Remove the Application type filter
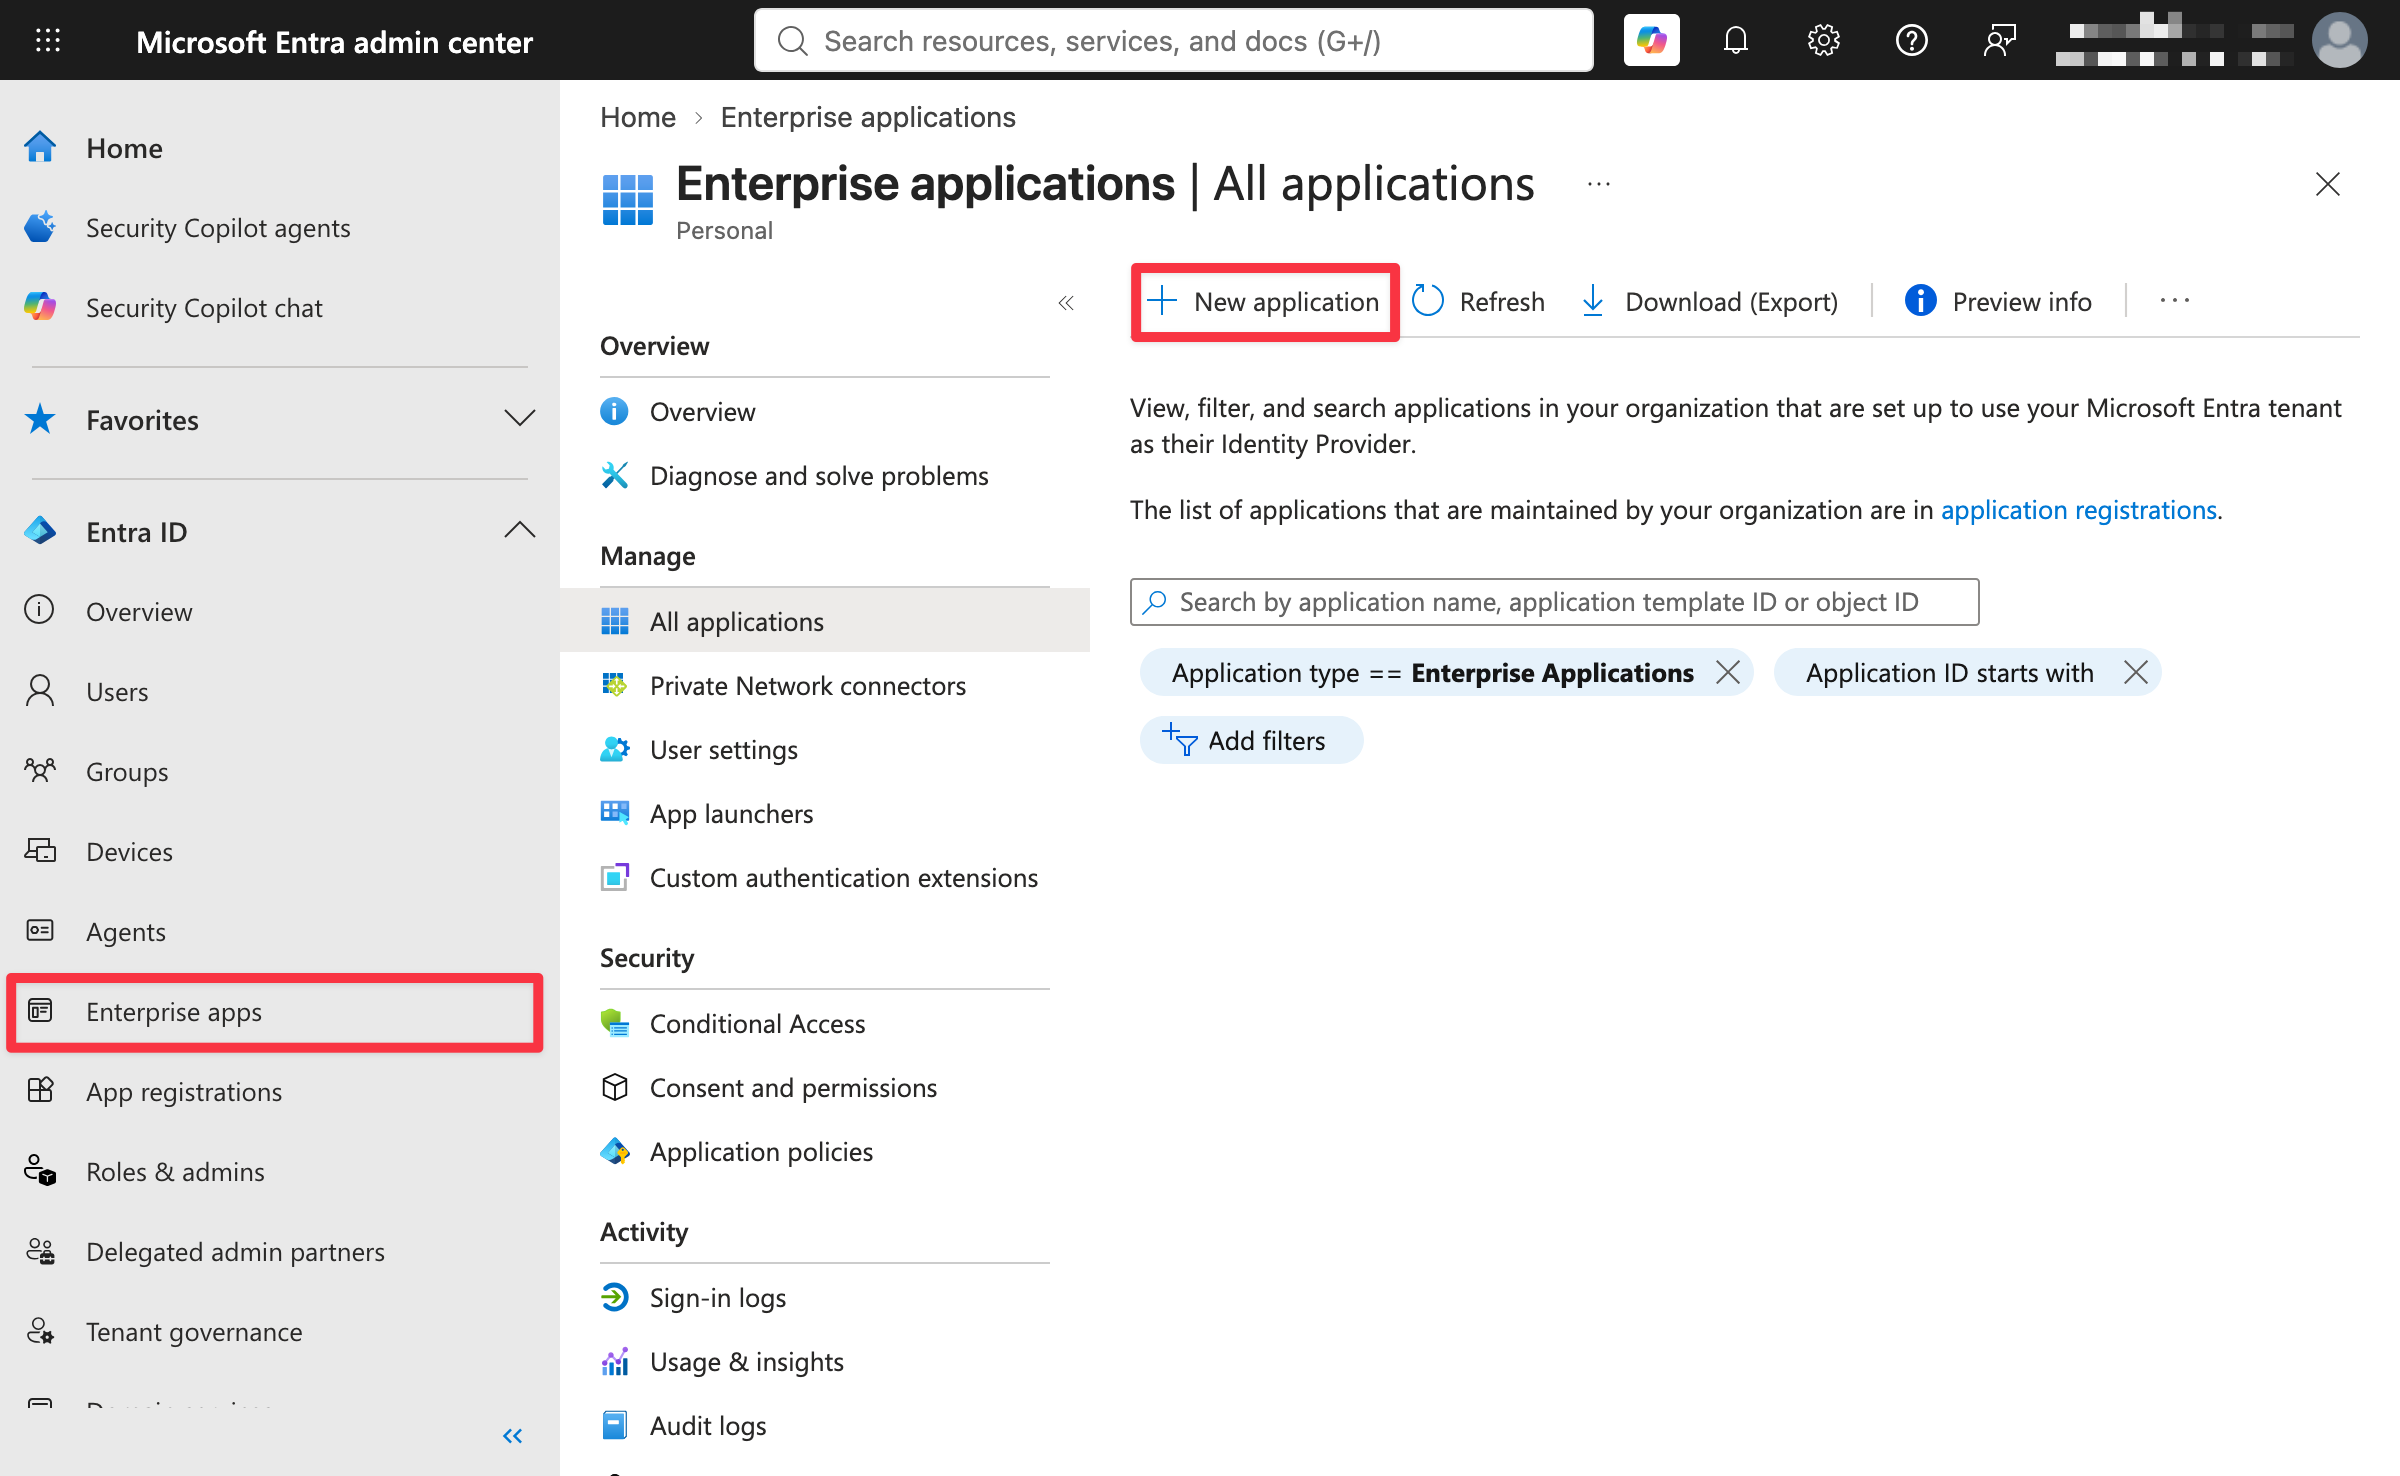 coord(1727,672)
